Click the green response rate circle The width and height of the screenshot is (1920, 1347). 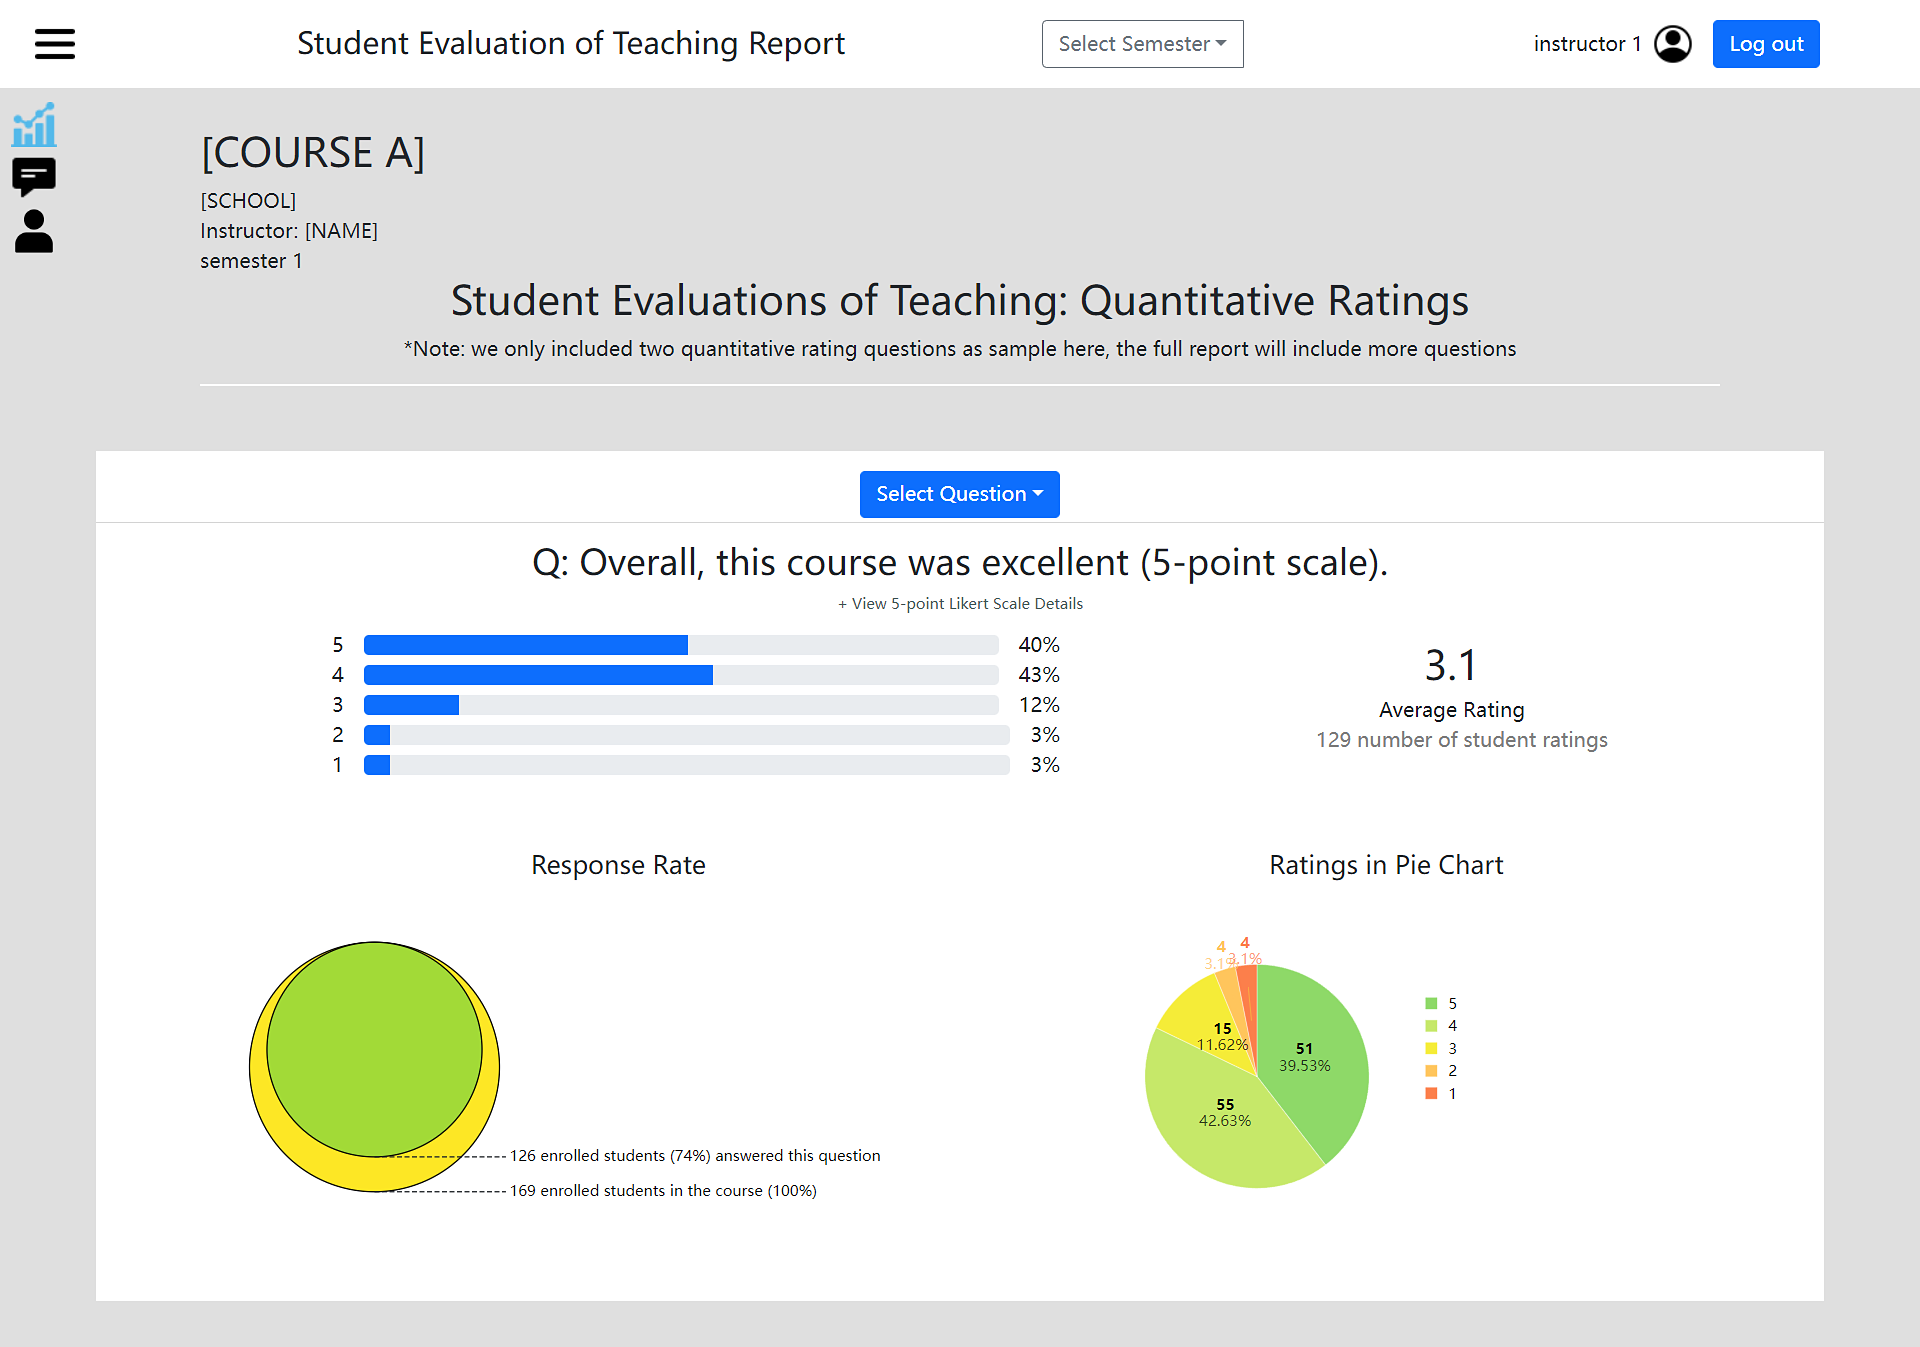[374, 1049]
